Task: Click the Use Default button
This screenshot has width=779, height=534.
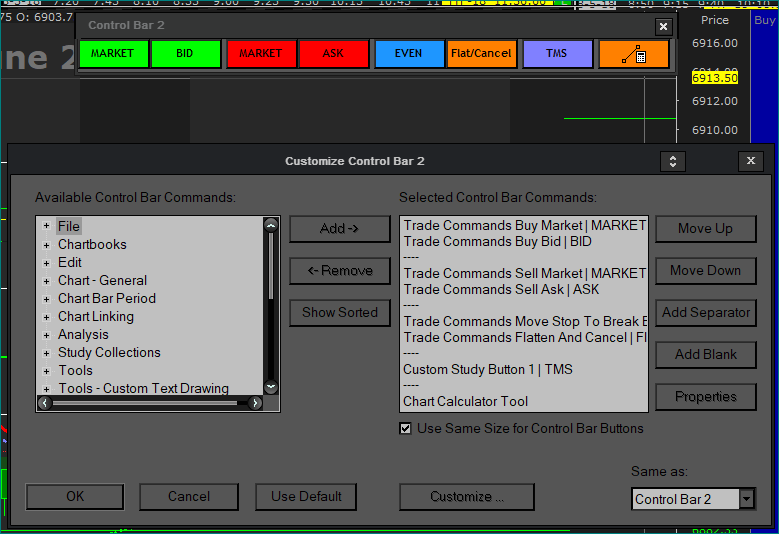Action: pyautogui.click(x=306, y=497)
